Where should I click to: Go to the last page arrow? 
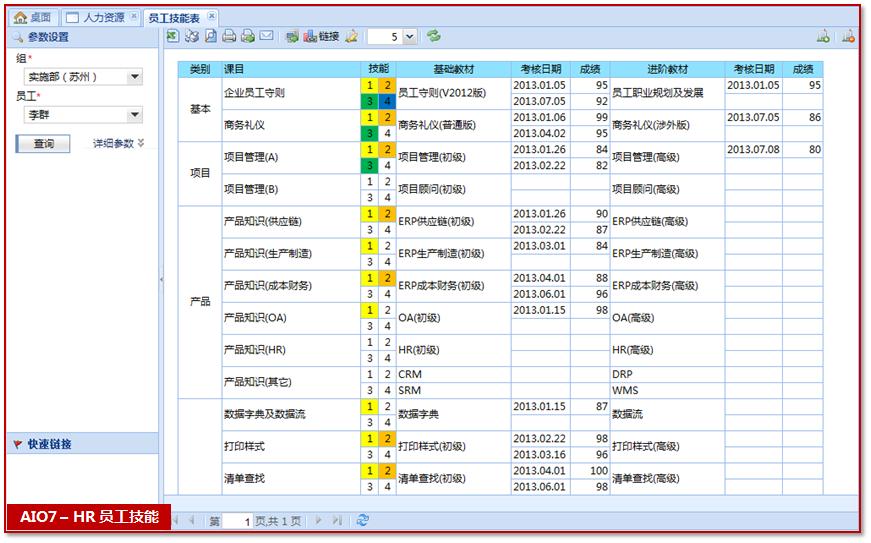(337, 520)
